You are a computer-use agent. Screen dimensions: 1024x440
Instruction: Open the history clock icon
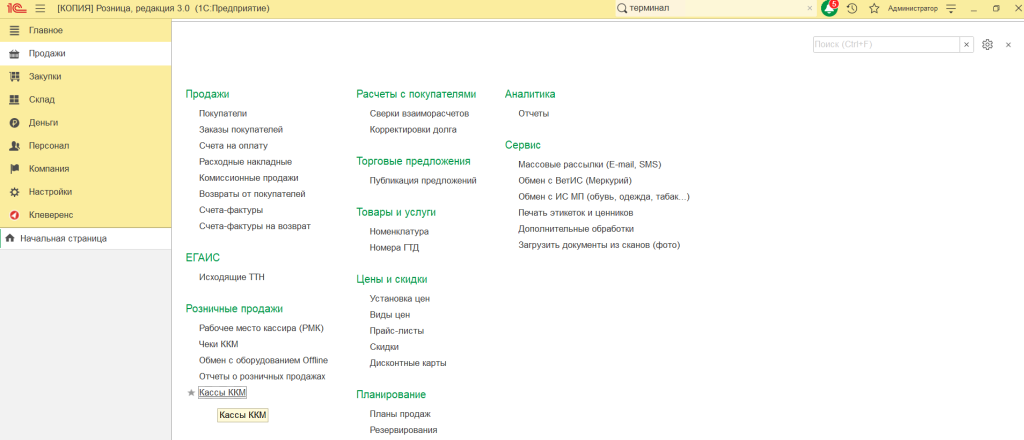coord(852,8)
